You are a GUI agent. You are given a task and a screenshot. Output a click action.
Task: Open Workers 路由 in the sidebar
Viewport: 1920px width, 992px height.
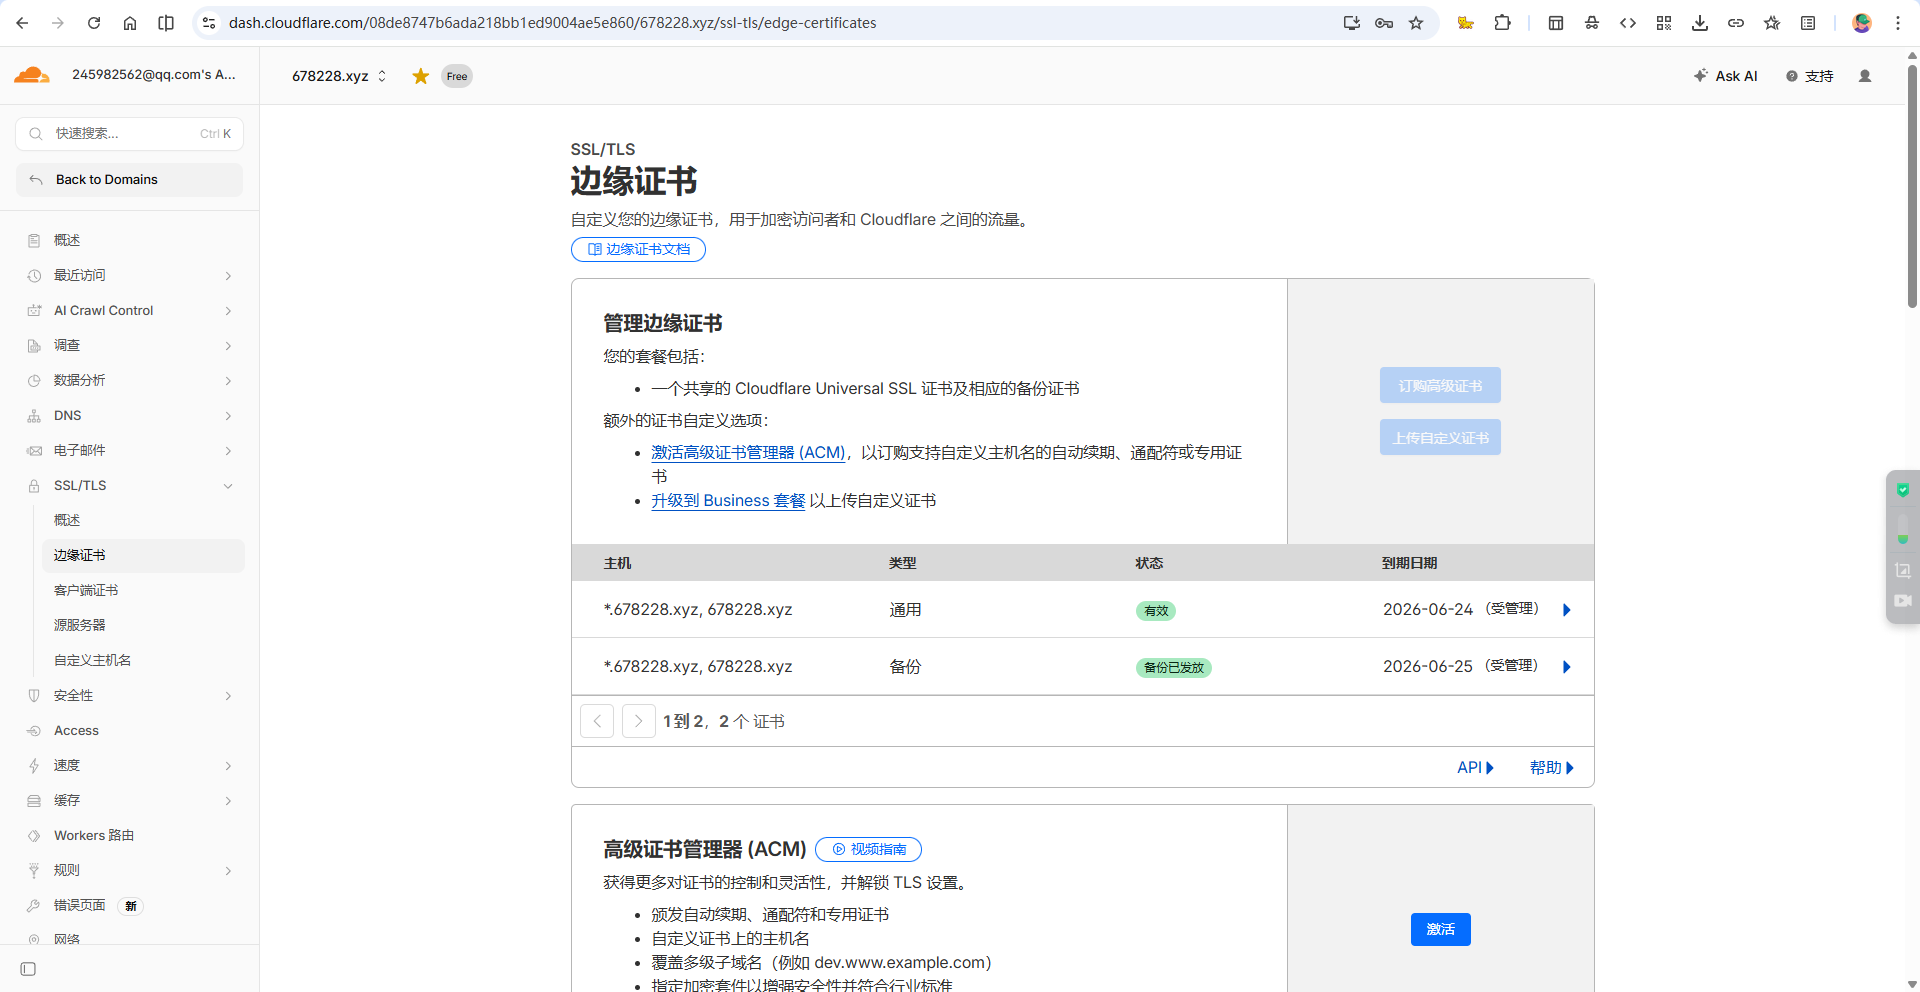coord(94,835)
